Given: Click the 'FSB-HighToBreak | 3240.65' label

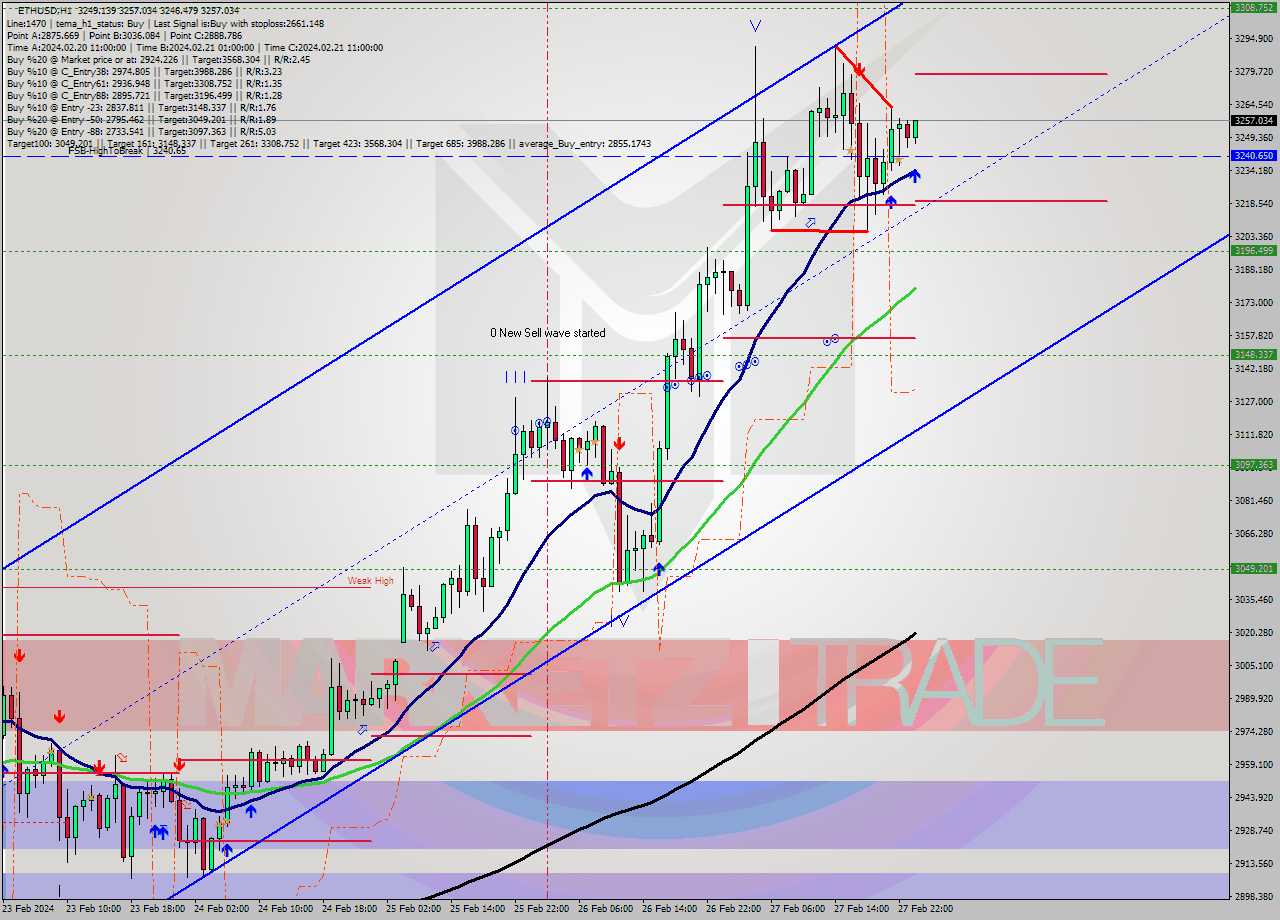Looking at the screenshot, I should pyautogui.click(x=127, y=151).
